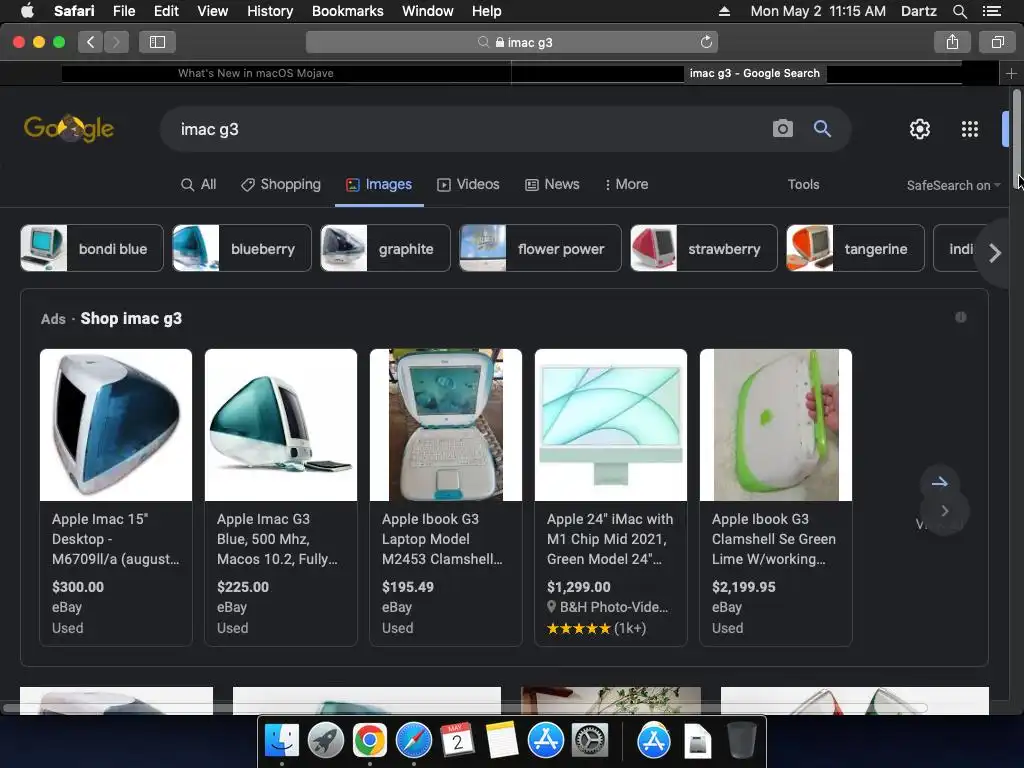The width and height of the screenshot is (1024, 768).
Task: Show all tabs overview icon
Action: (997, 42)
